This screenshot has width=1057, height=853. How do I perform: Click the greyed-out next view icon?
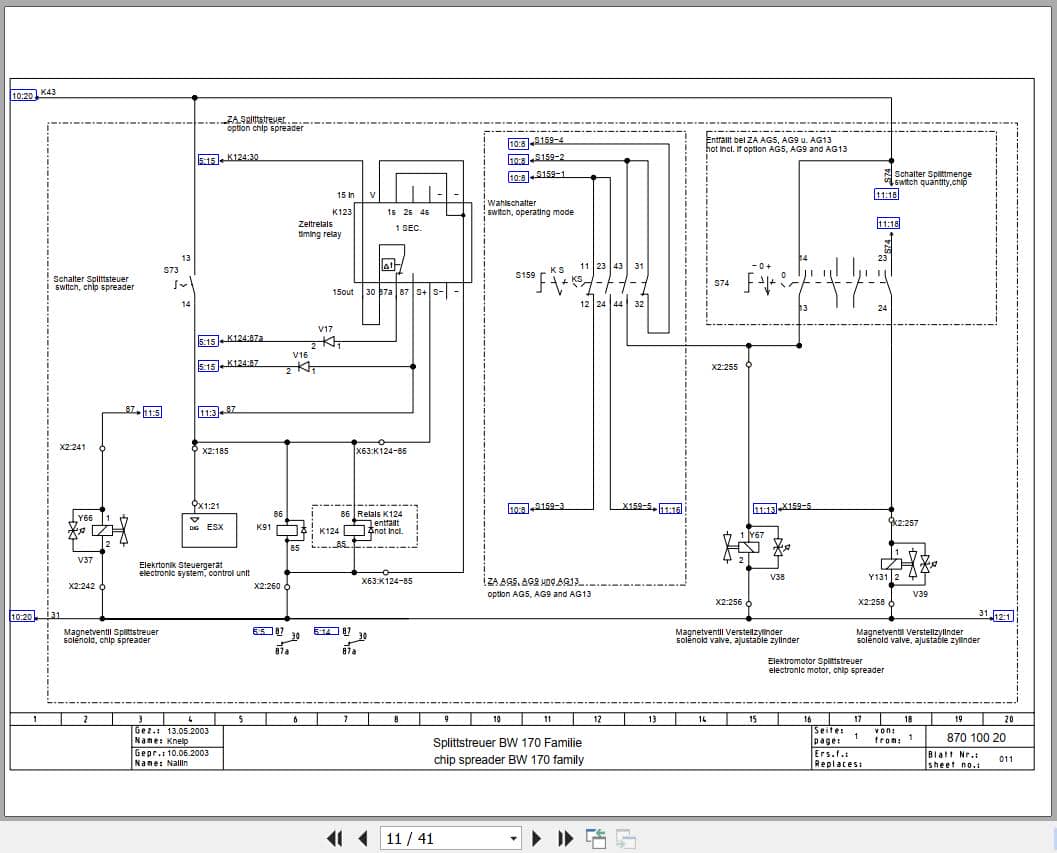(626, 838)
